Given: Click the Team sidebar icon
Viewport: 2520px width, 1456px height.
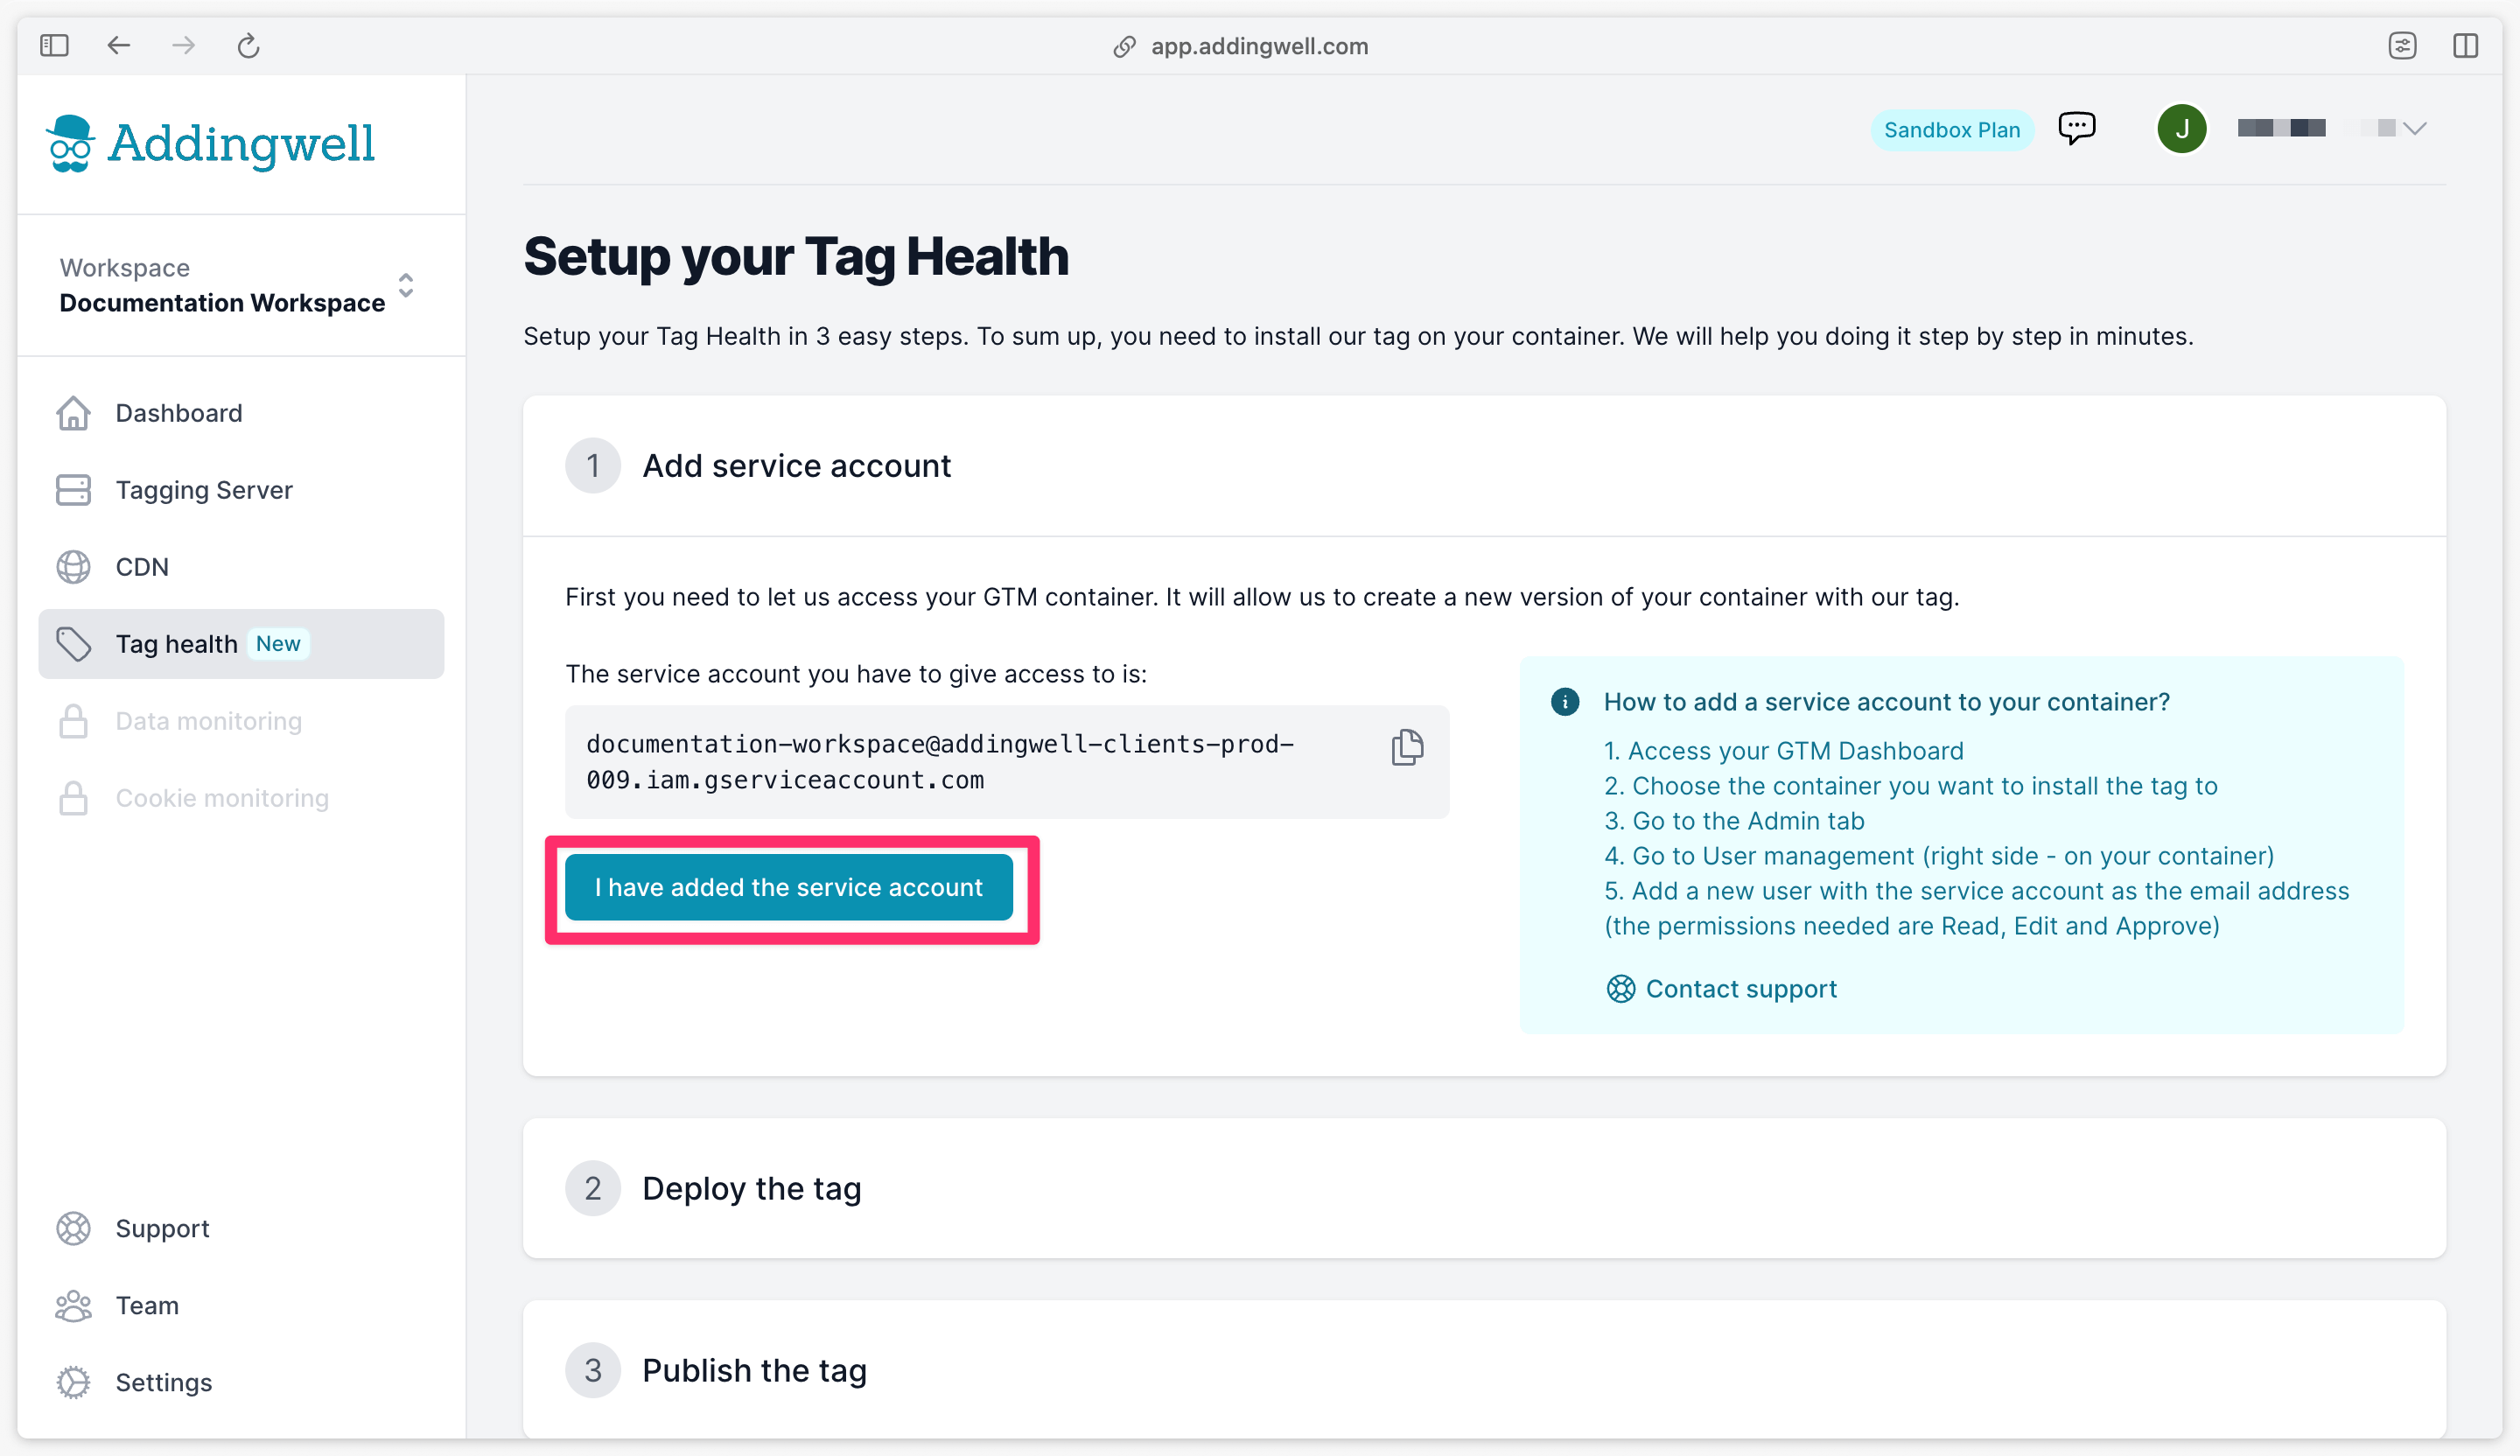Looking at the screenshot, I should (x=73, y=1305).
